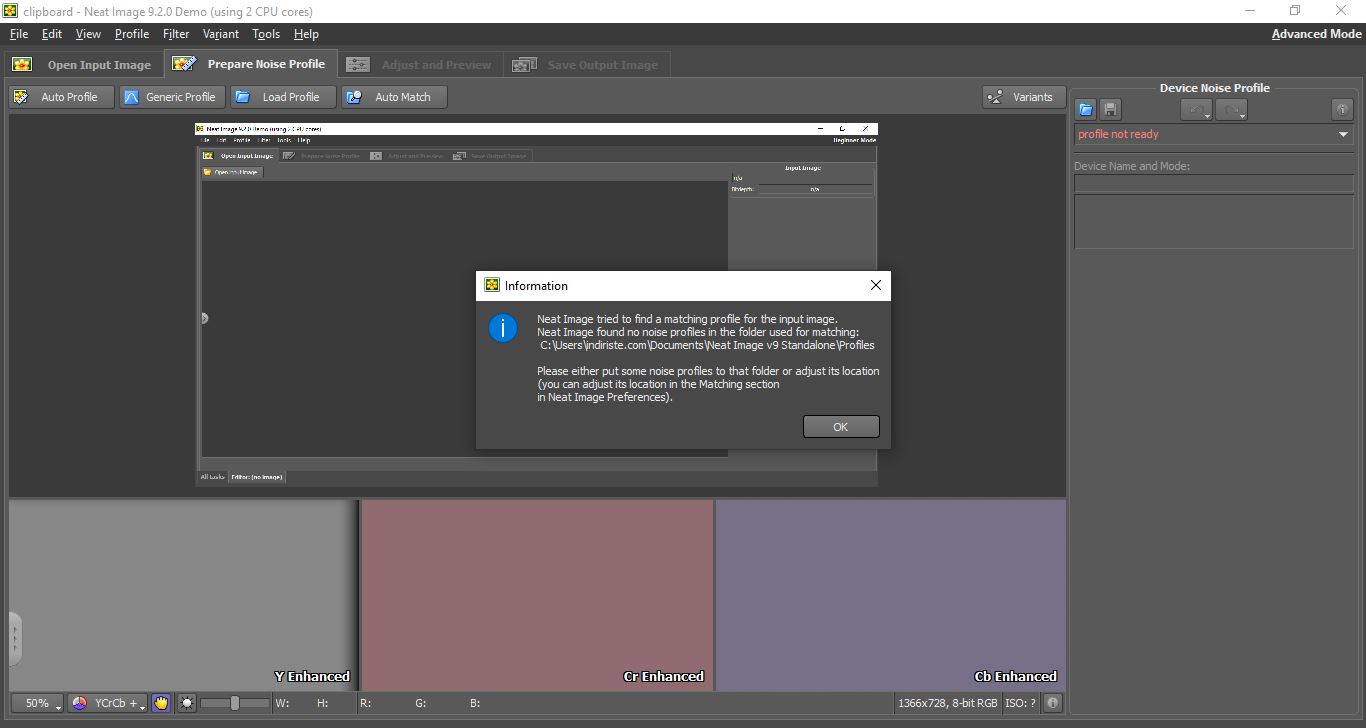Click the Cb Enhanced channel preview
This screenshot has height=728, width=1366.
click(x=891, y=595)
